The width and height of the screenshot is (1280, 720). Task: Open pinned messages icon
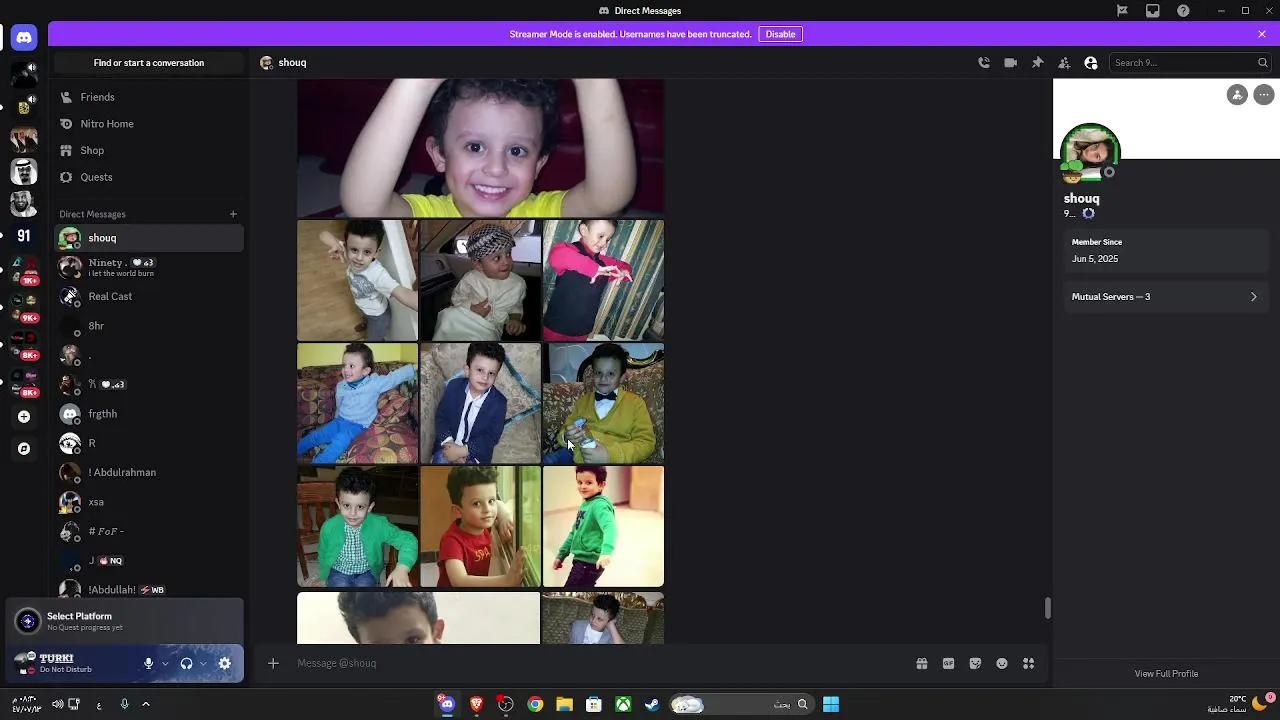point(1037,63)
